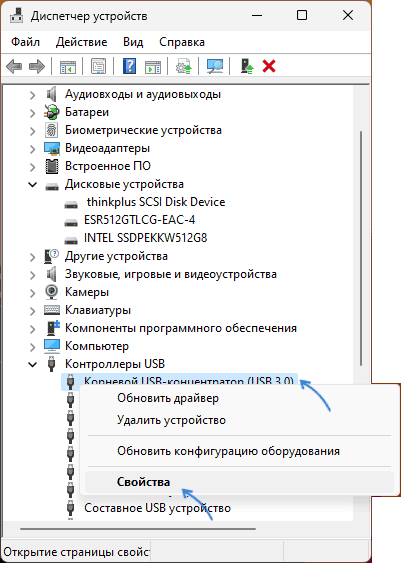The image size is (401, 563).
Task: Expand the Видеоадаптеры node chevron
Action: (x=33, y=149)
